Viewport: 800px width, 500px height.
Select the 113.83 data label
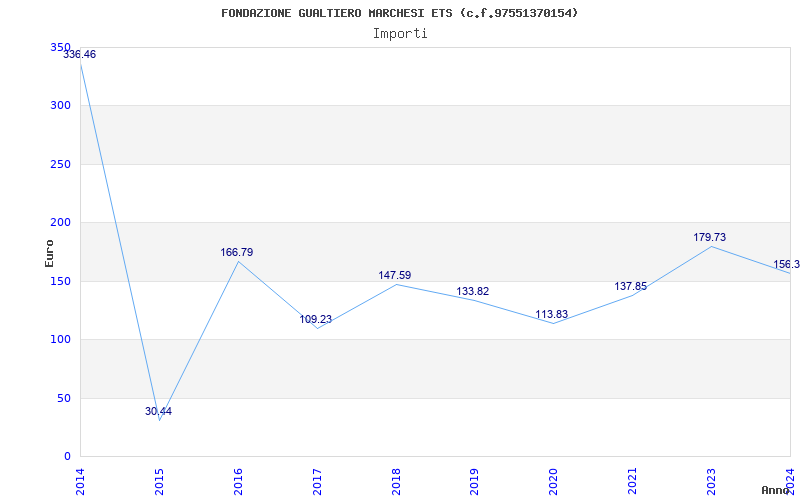(552, 314)
